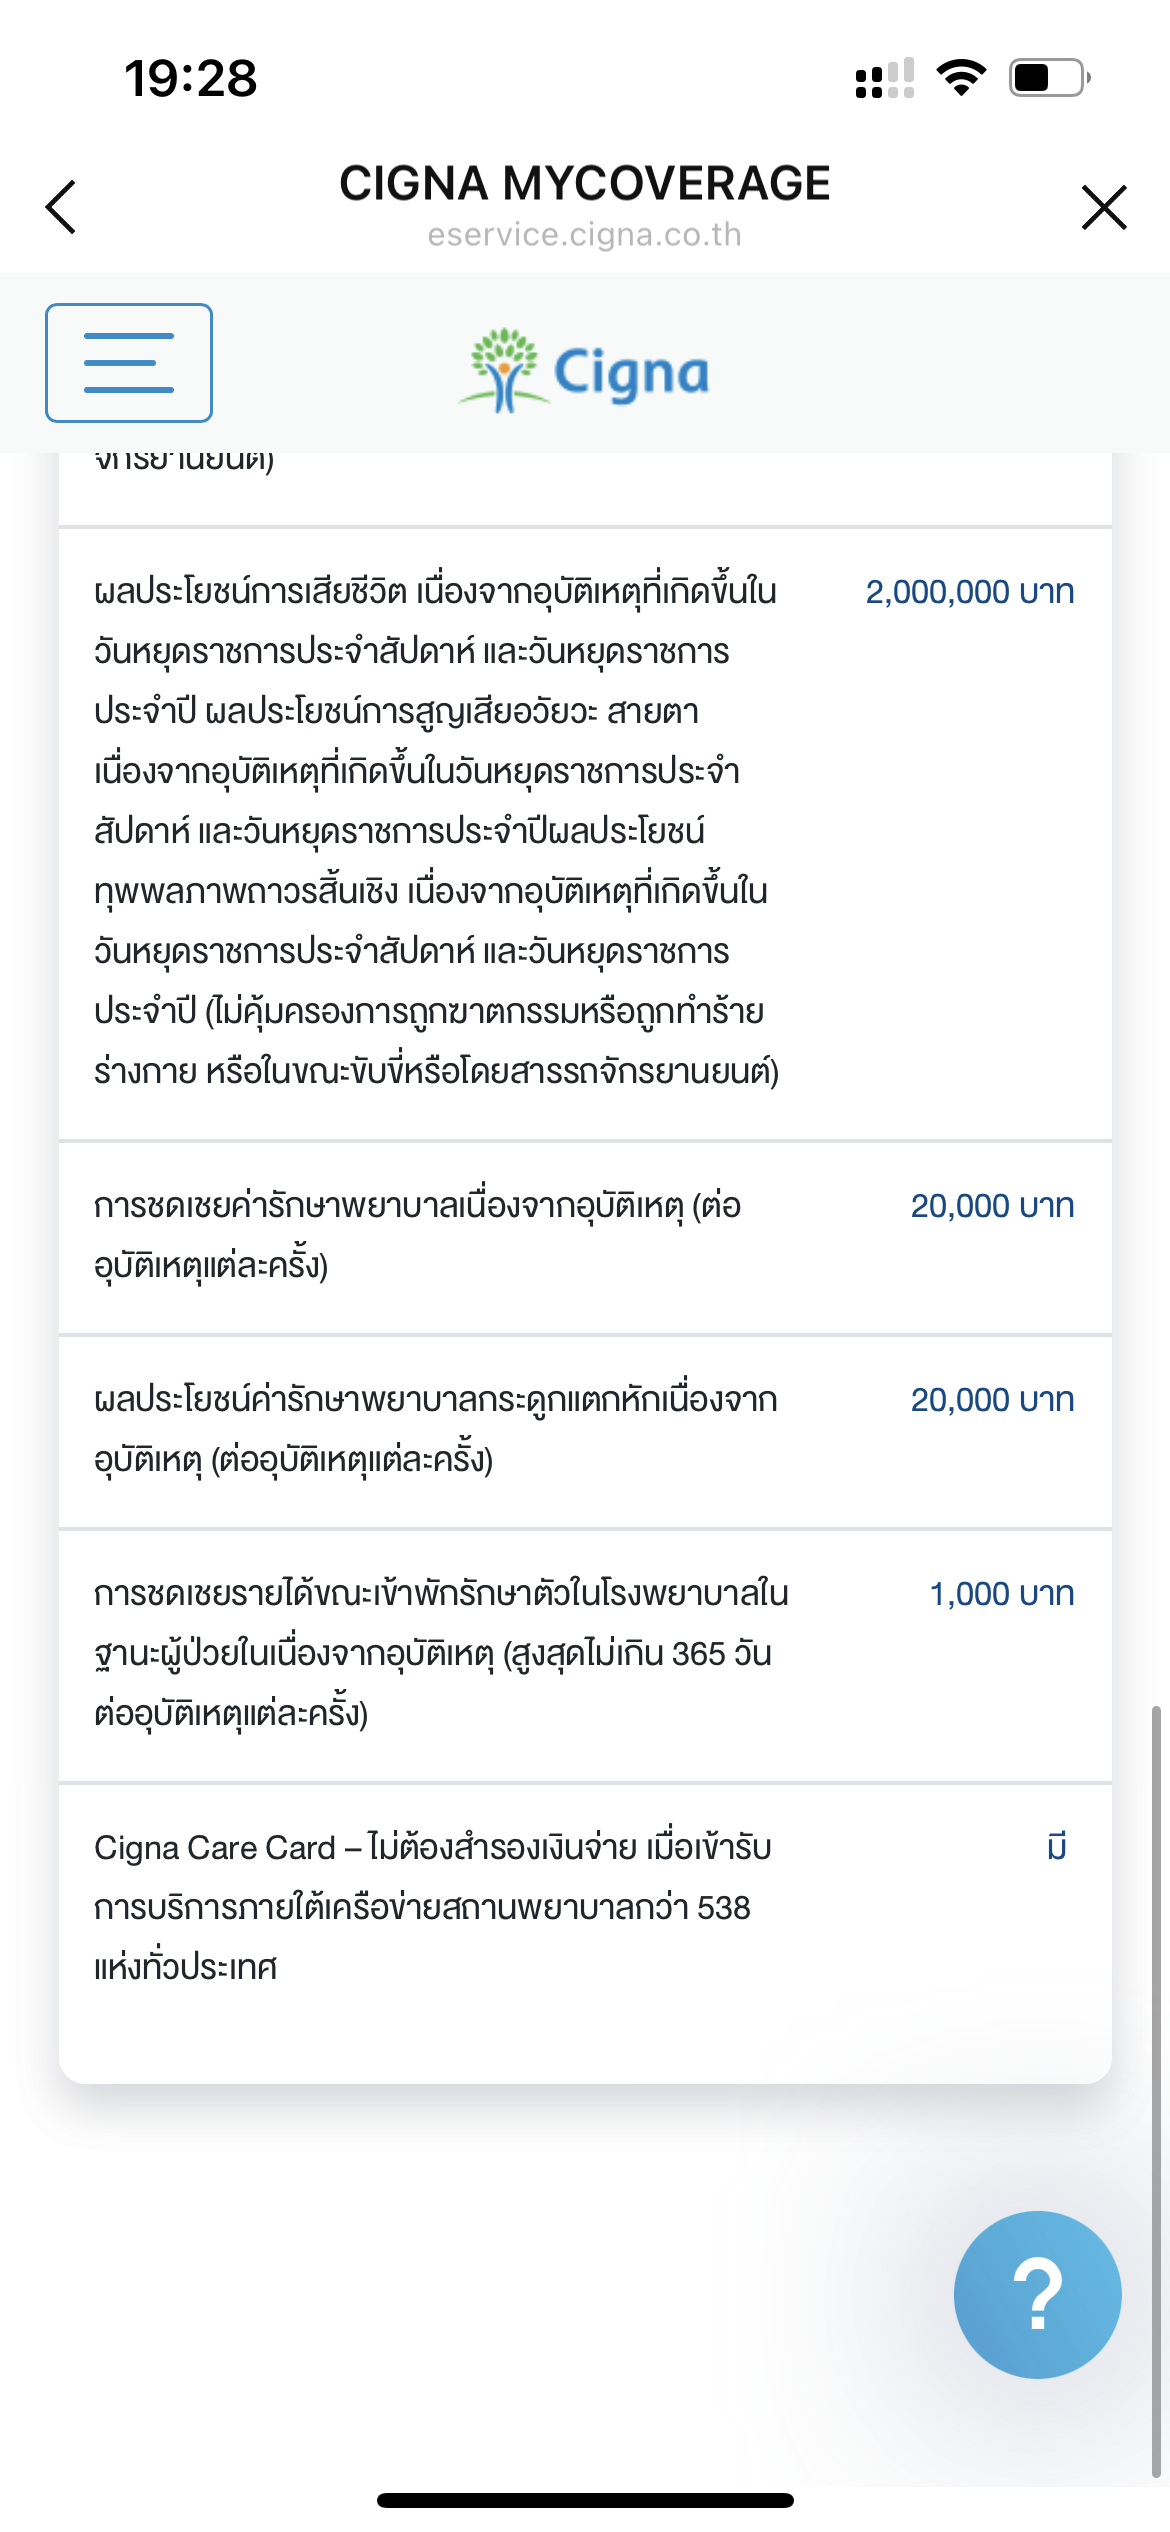Tap the Cigna logo

click(585, 372)
